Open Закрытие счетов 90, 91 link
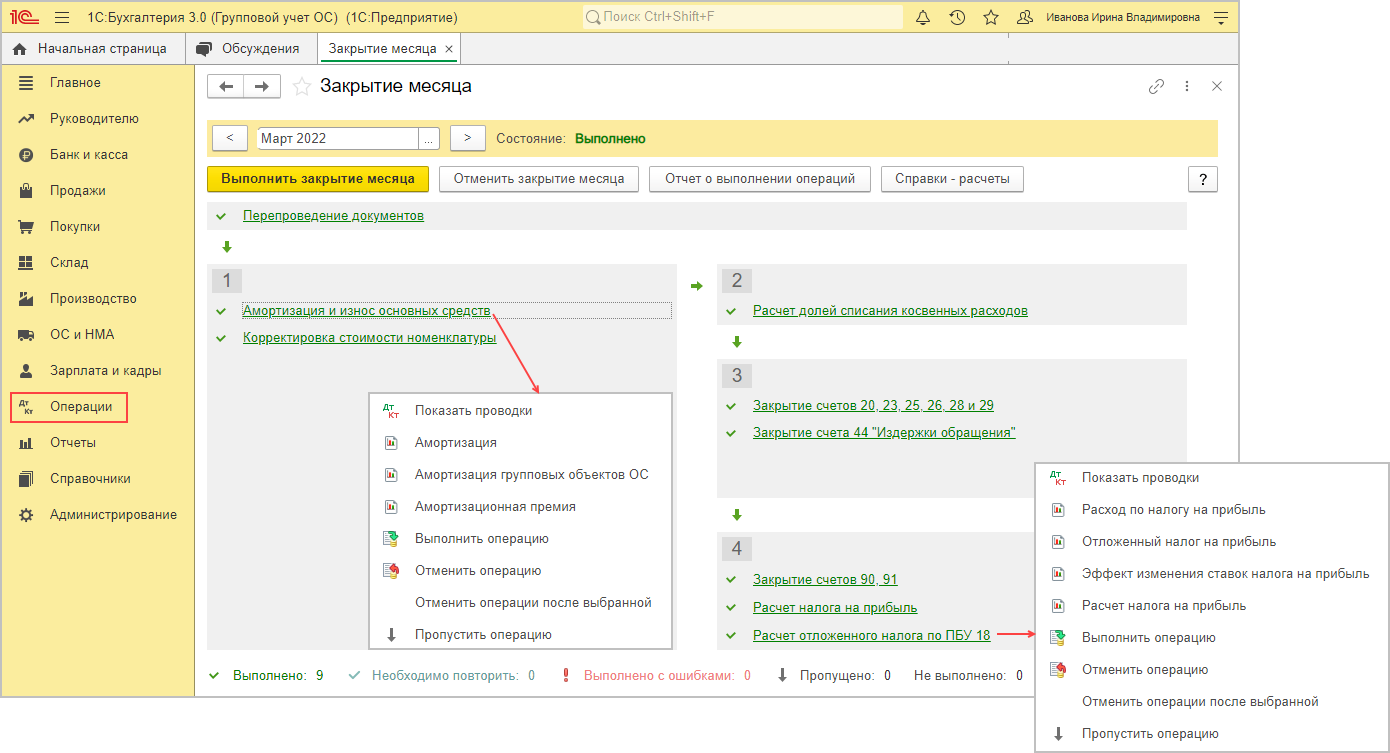The height and width of the screenshot is (753, 1390). (825, 580)
